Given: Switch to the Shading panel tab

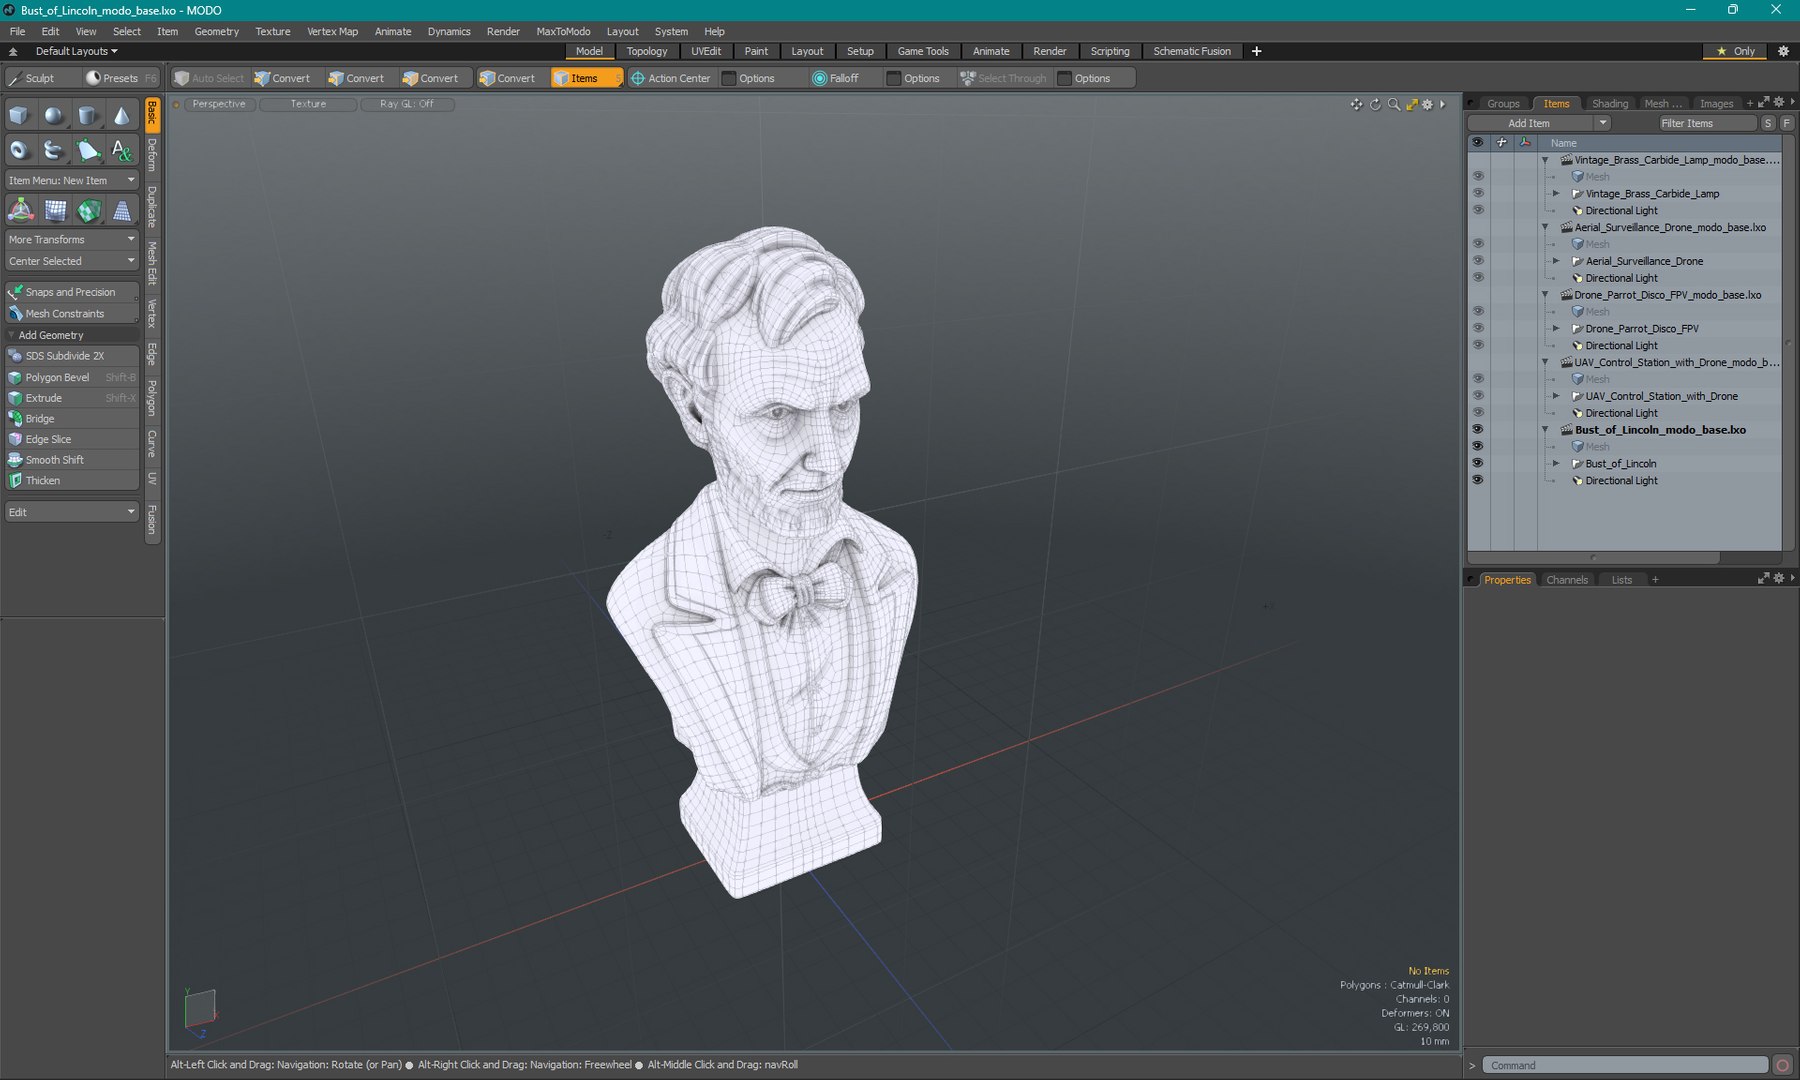Looking at the screenshot, I should pos(1609,104).
